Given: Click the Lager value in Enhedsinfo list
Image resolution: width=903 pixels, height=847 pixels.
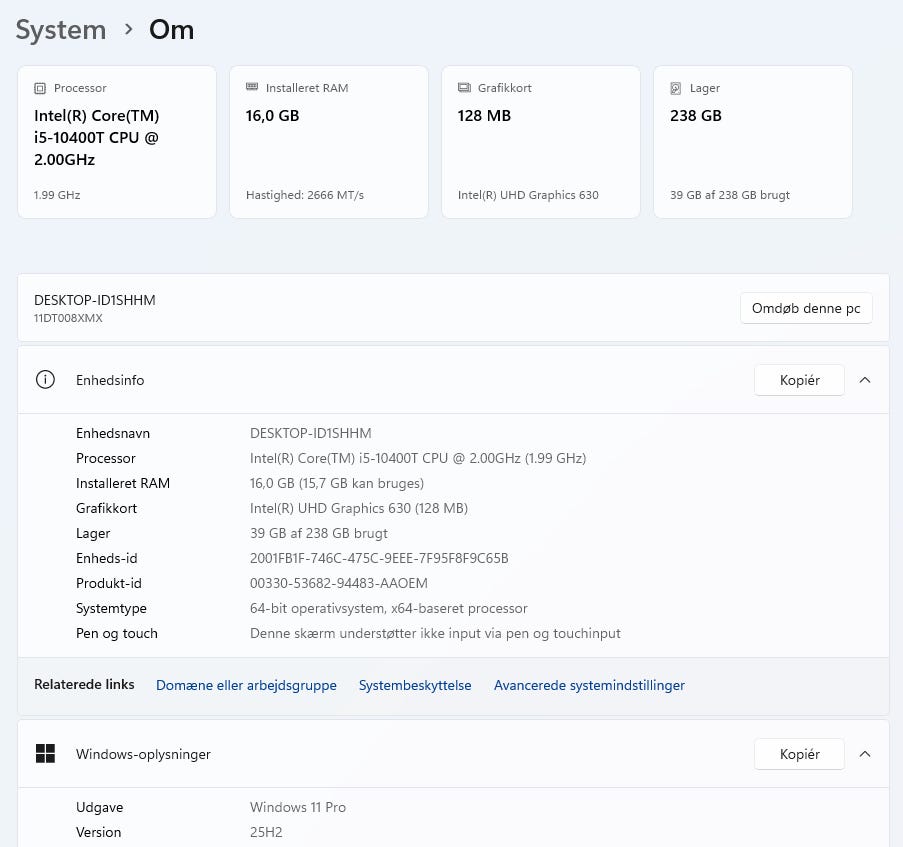Looking at the screenshot, I should 318,533.
